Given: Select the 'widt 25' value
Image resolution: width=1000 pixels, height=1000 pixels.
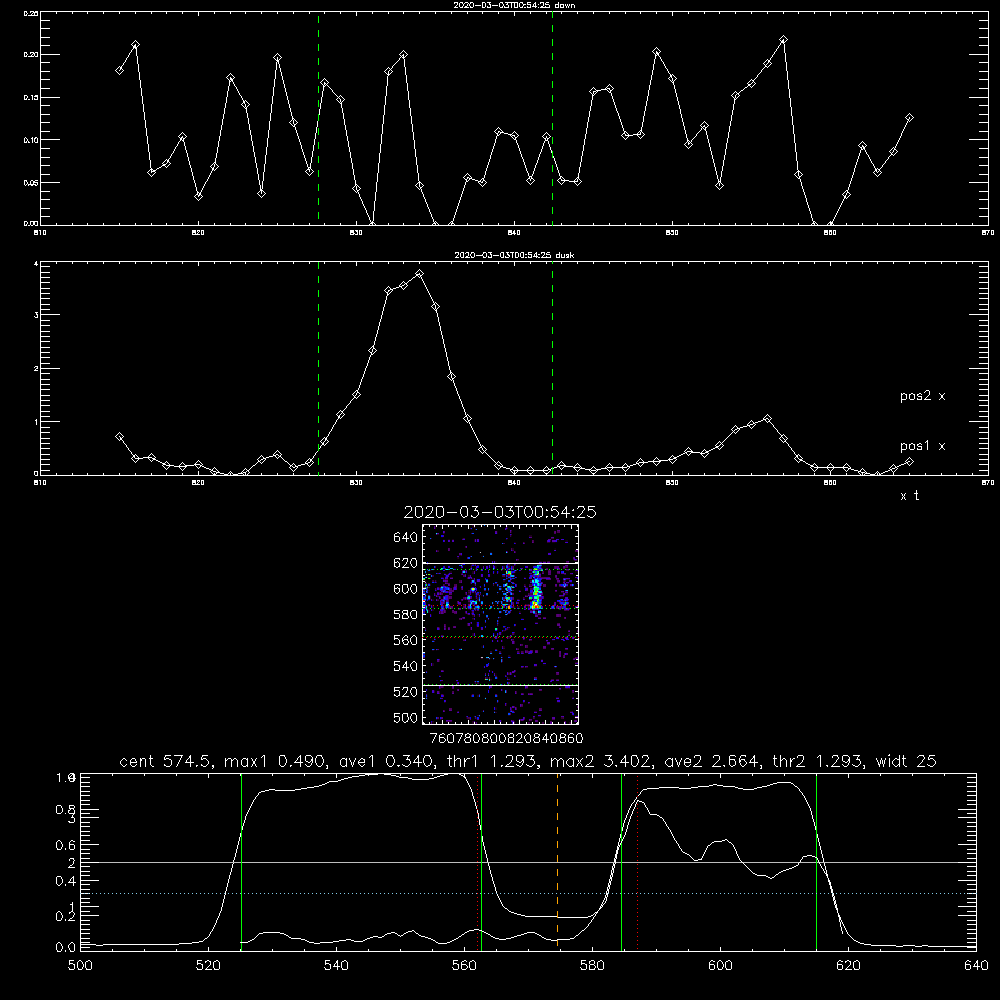Looking at the screenshot, I should tap(906, 761).
